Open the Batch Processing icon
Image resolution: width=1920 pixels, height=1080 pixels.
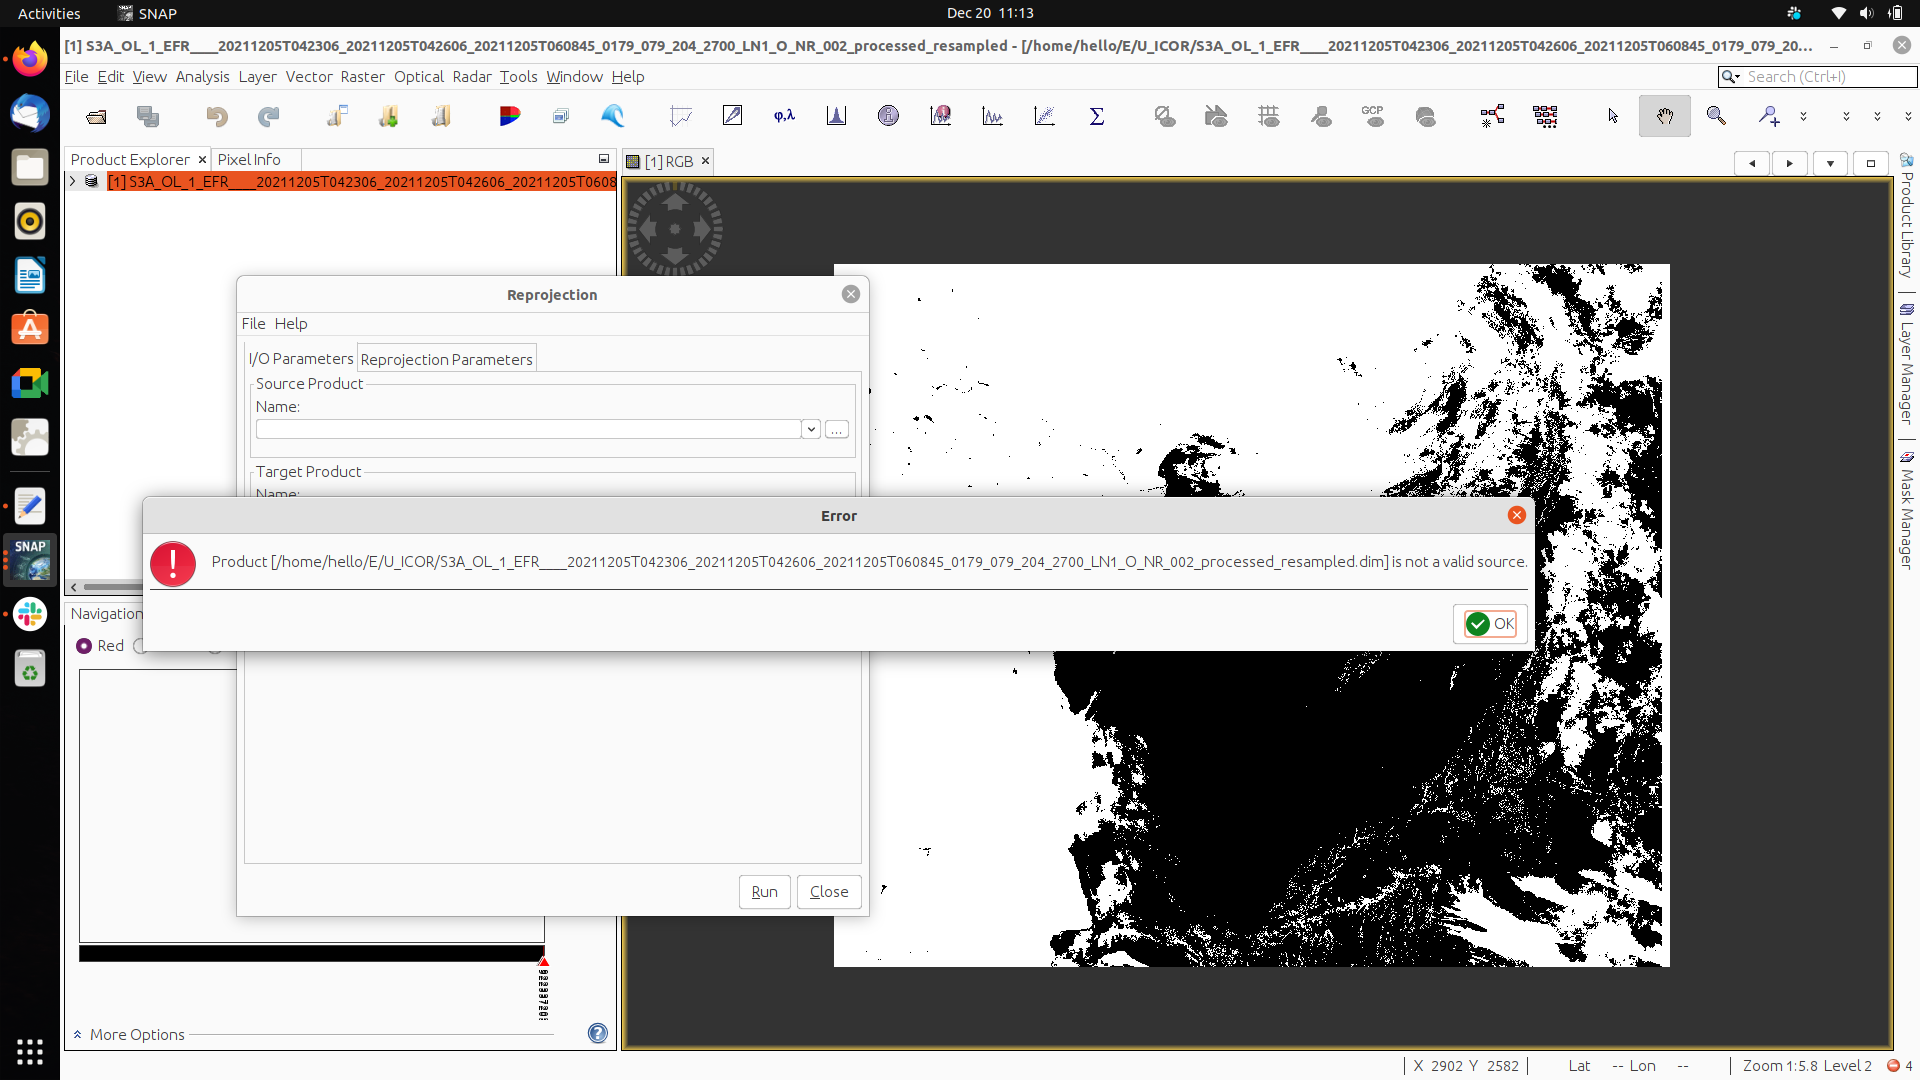(1545, 117)
